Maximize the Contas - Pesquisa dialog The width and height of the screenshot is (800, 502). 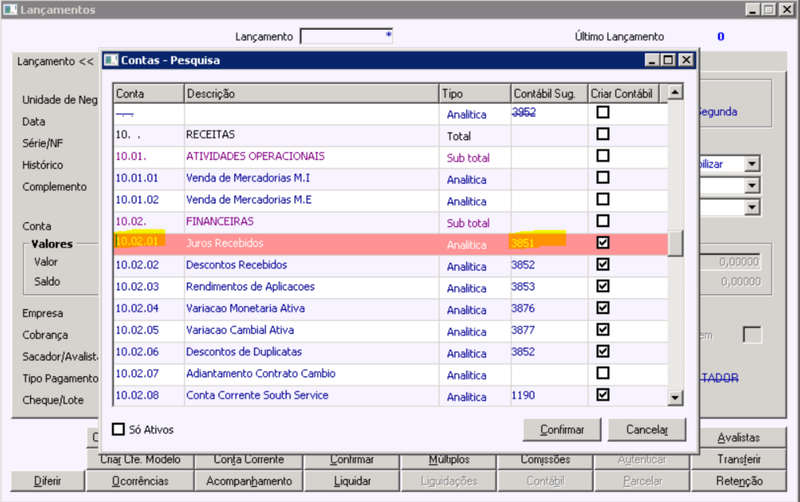click(x=668, y=60)
